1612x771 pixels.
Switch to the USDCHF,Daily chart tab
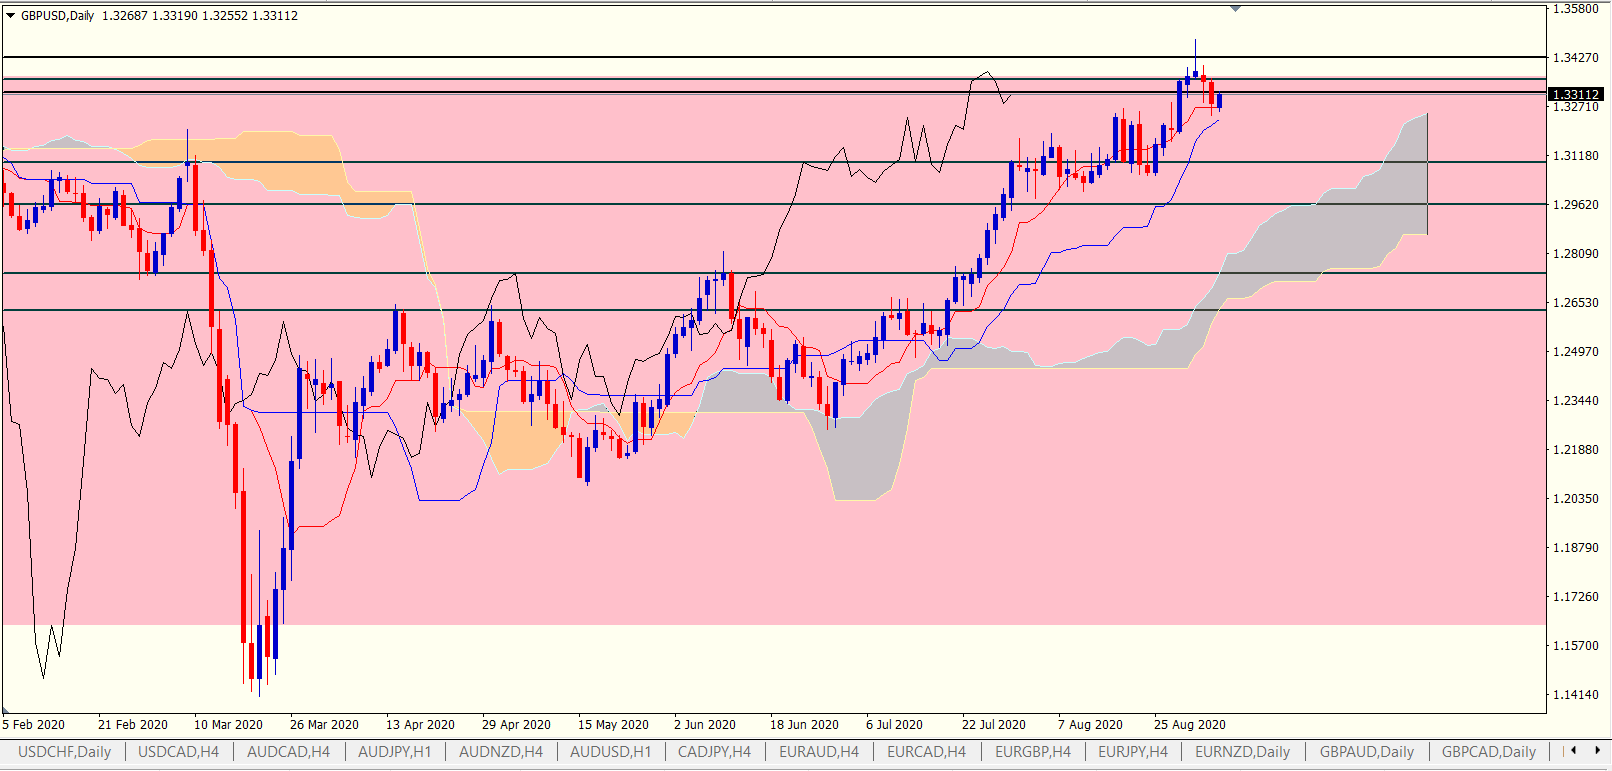[x=65, y=752]
